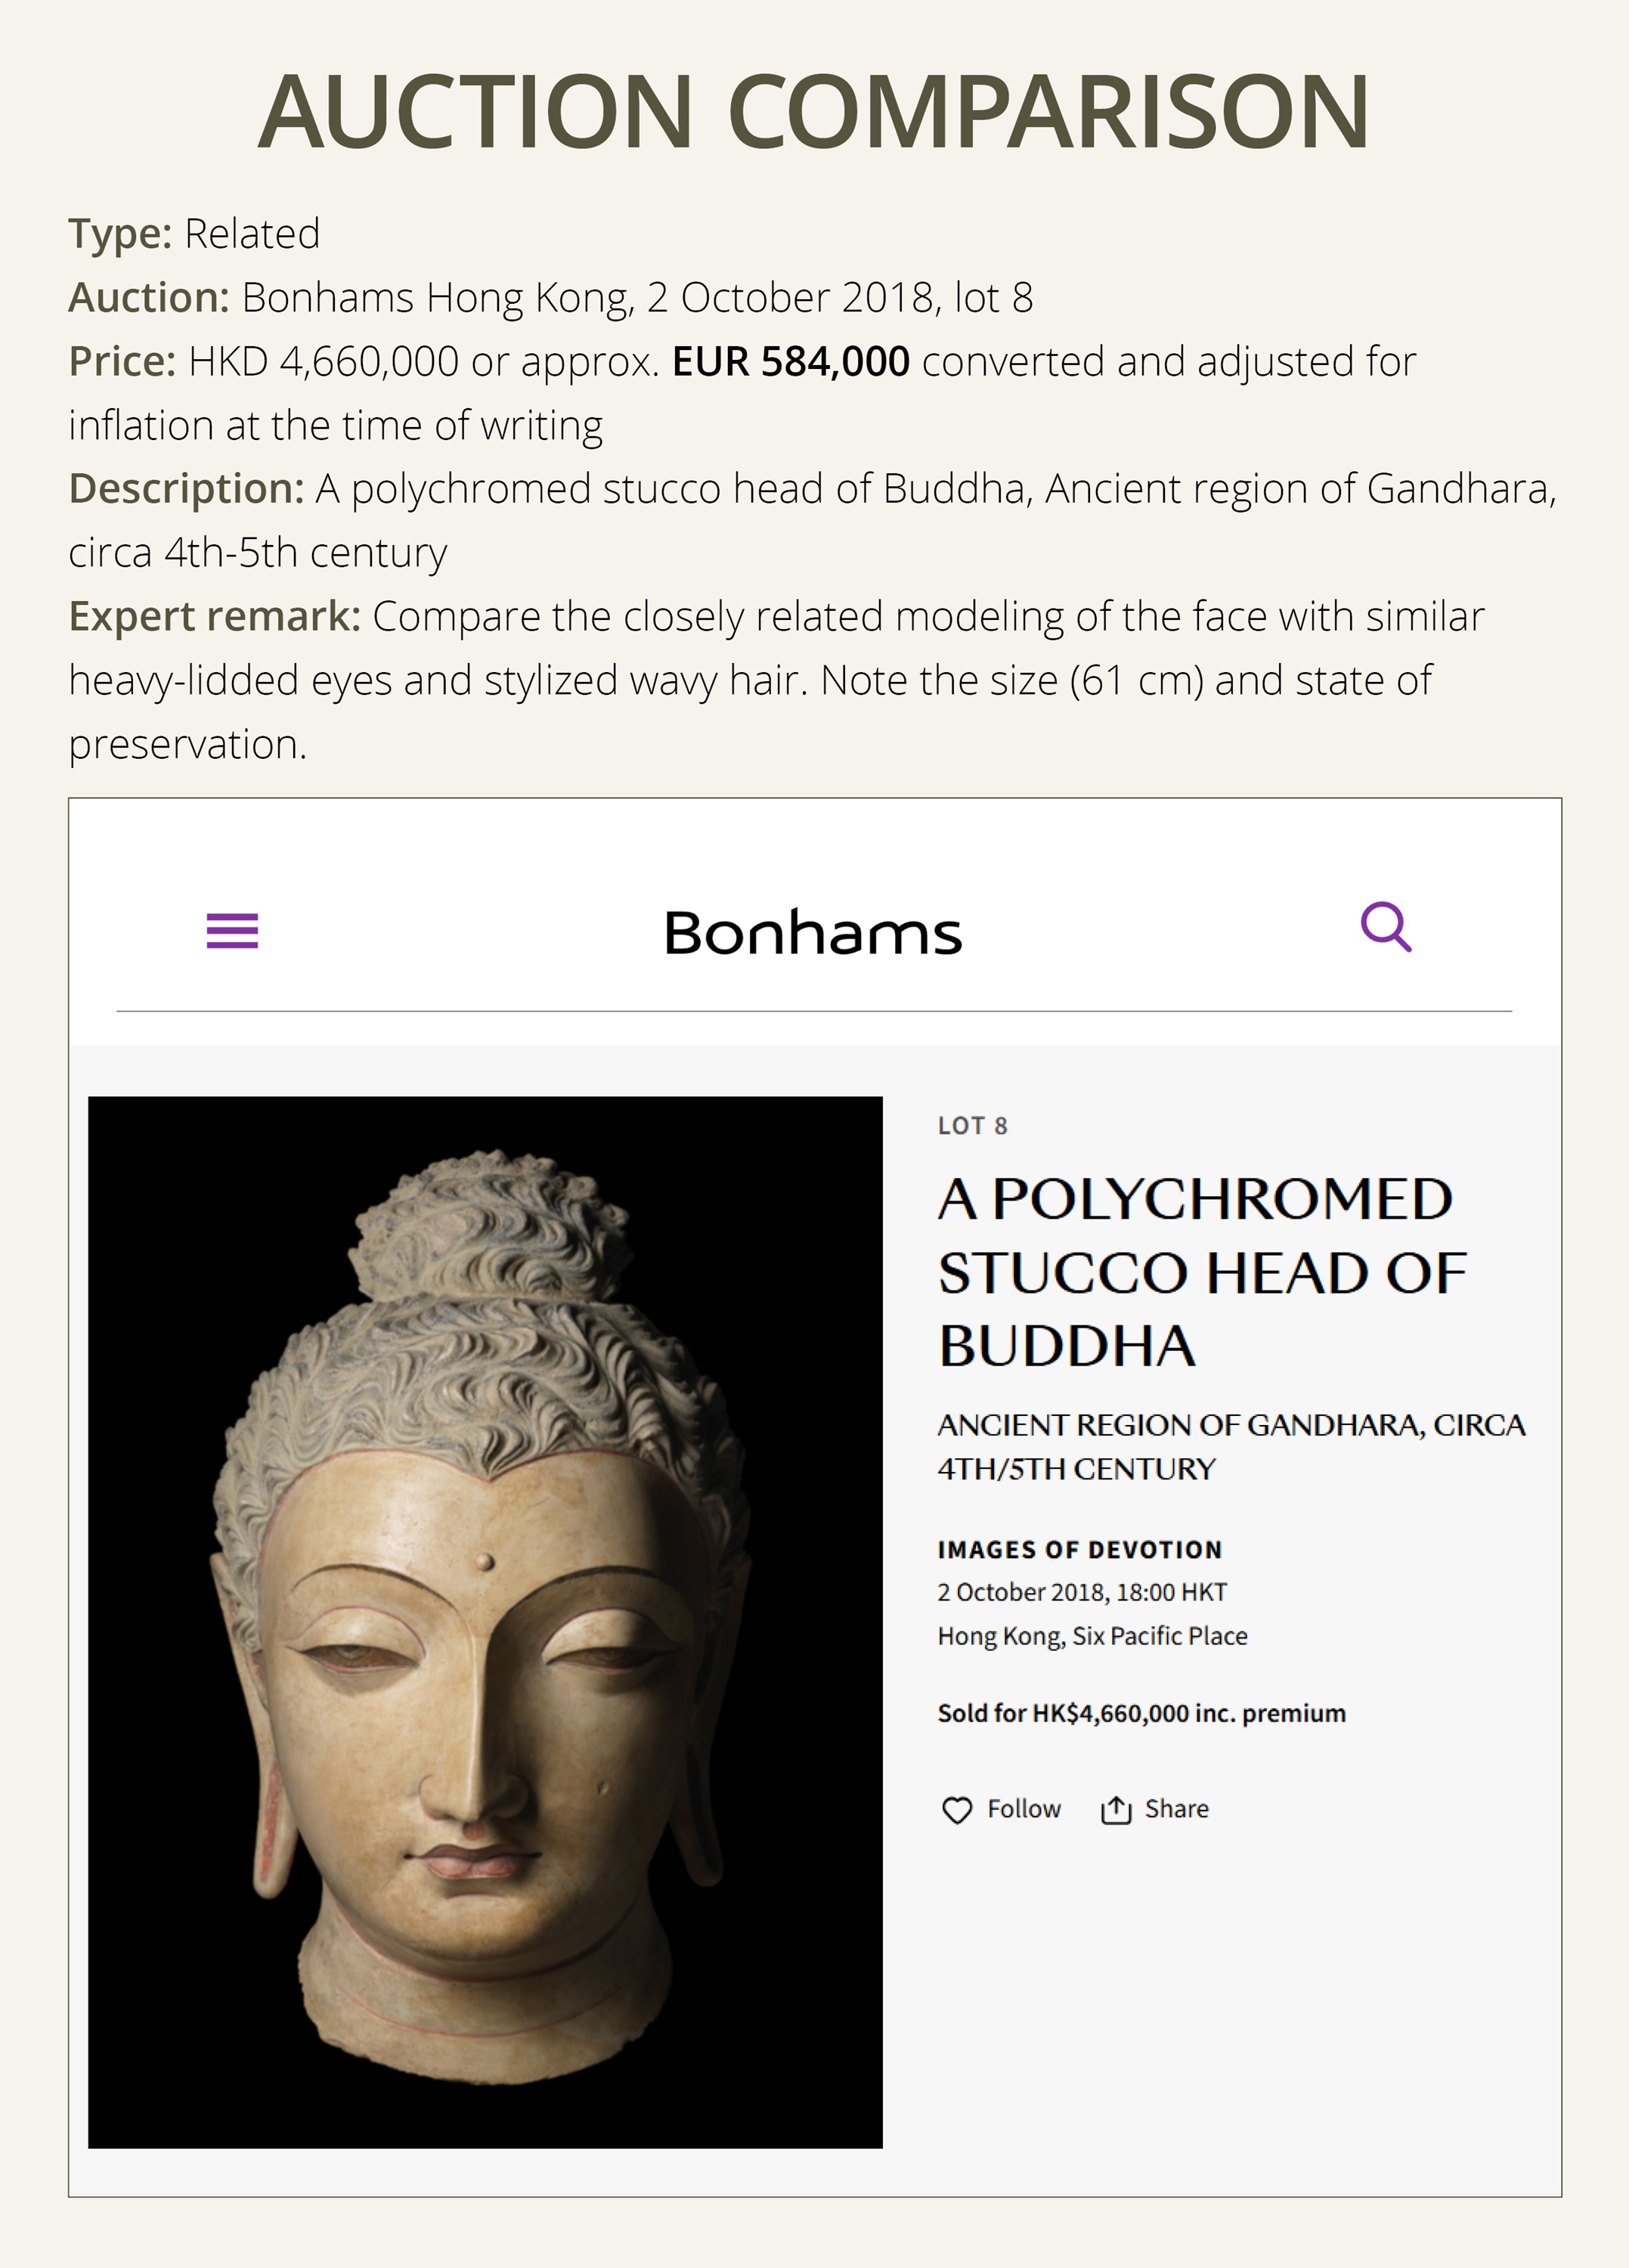Click the Bonhams Hong Kong auction line

(x=636, y=298)
